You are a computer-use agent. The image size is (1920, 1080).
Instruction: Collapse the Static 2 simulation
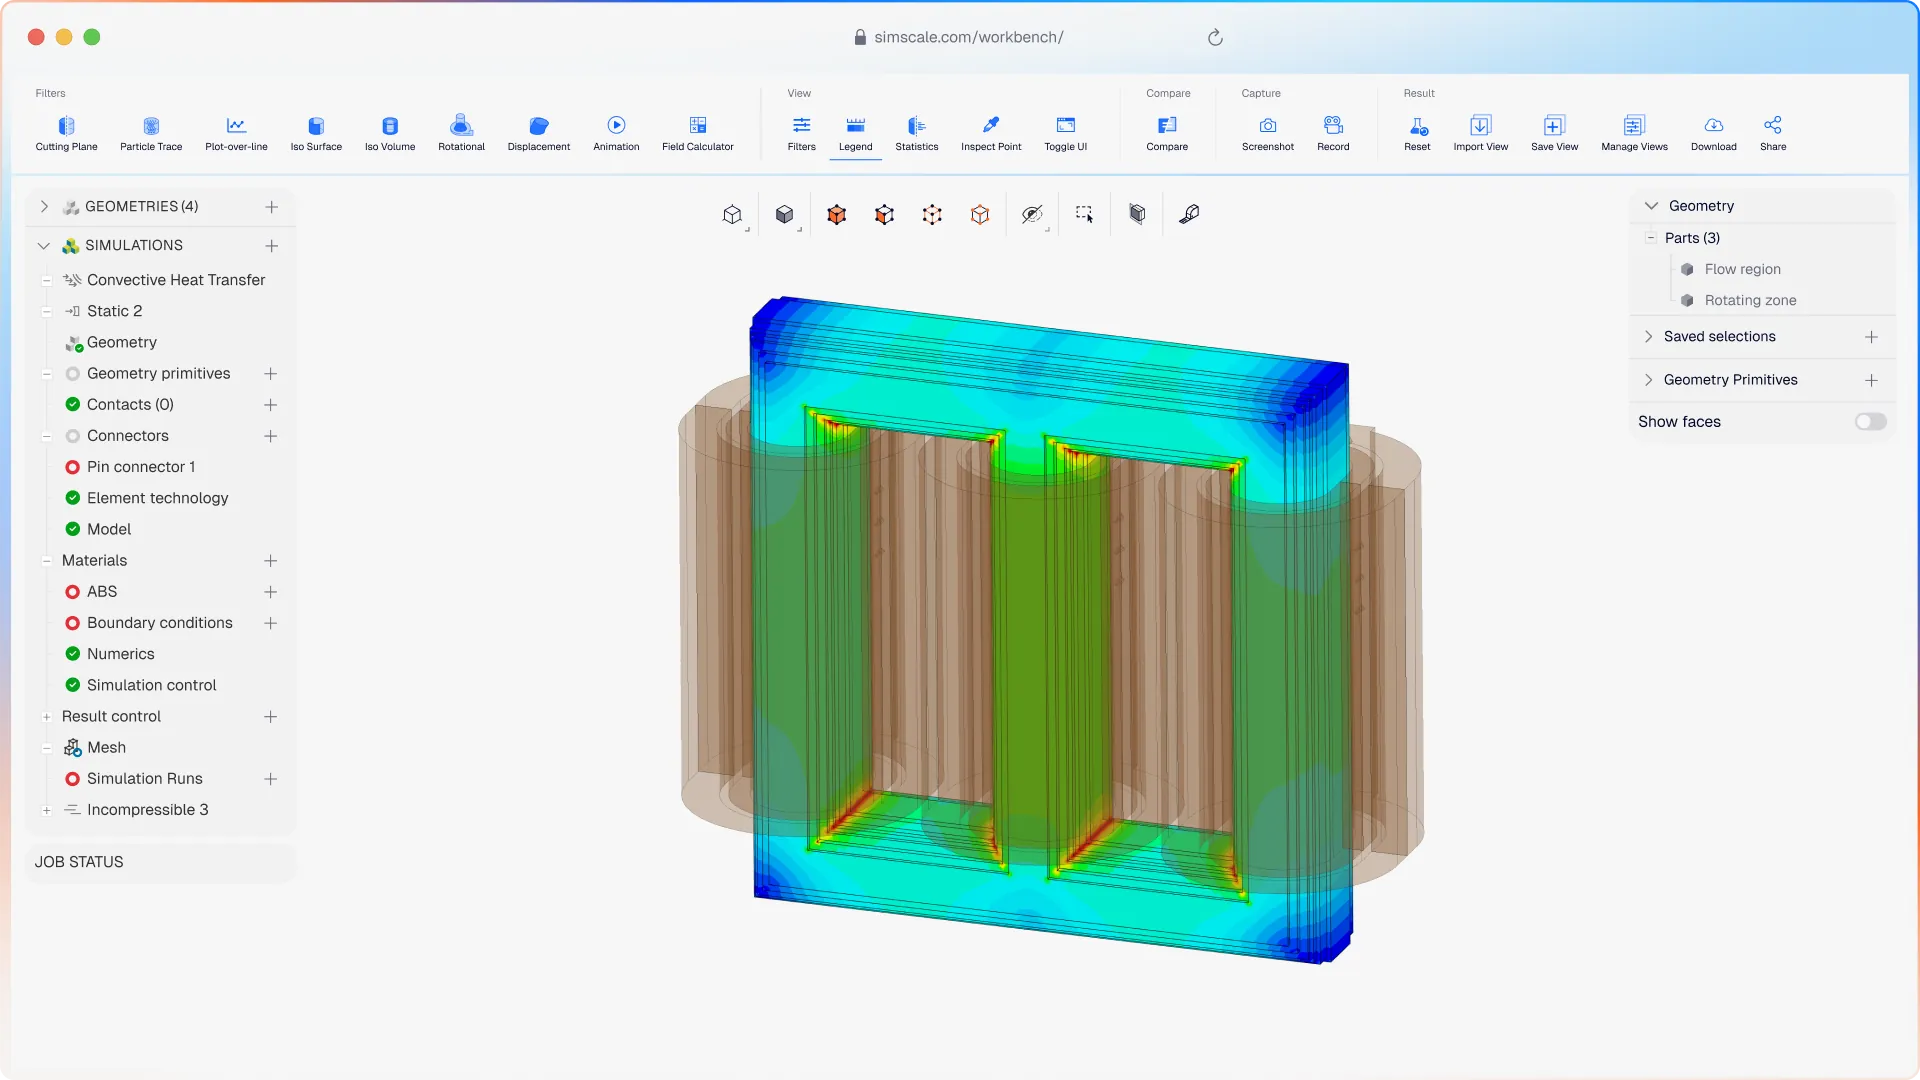pyautogui.click(x=46, y=312)
